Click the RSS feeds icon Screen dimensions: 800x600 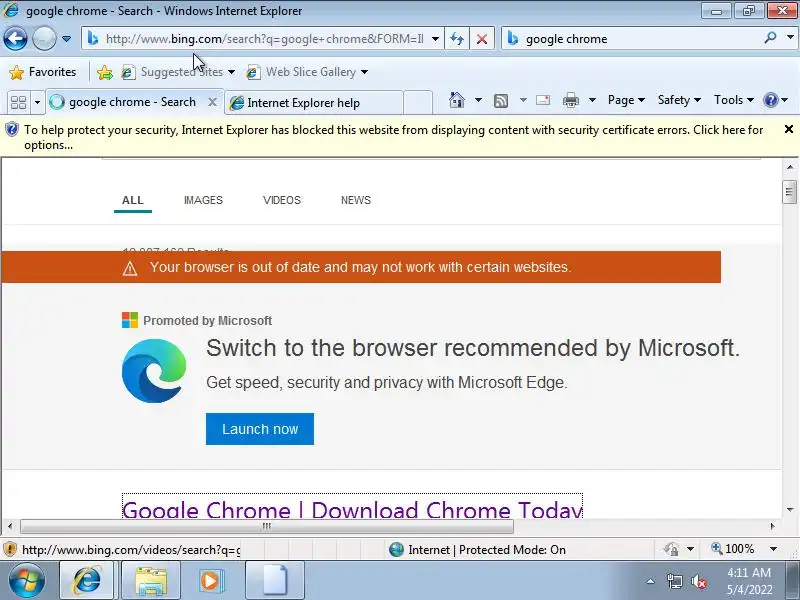(501, 101)
